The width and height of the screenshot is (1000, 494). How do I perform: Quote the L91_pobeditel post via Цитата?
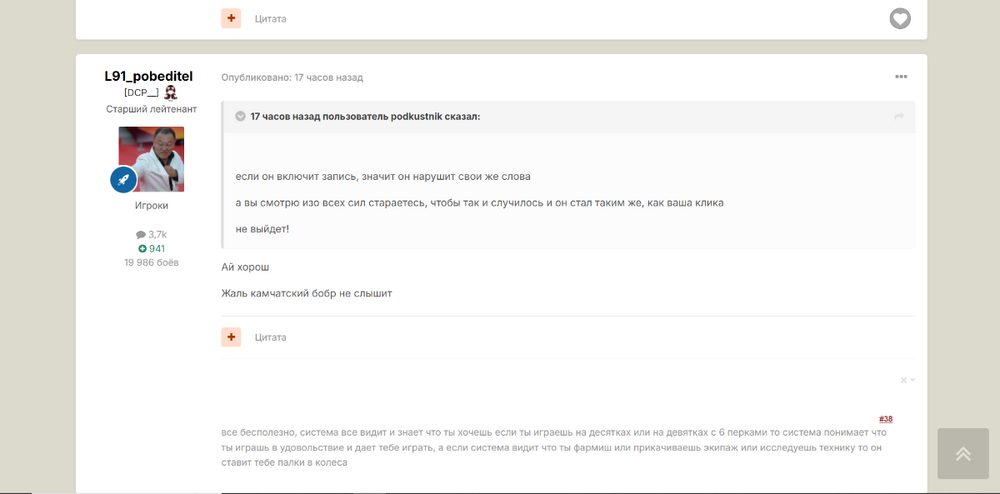click(270, 337)
